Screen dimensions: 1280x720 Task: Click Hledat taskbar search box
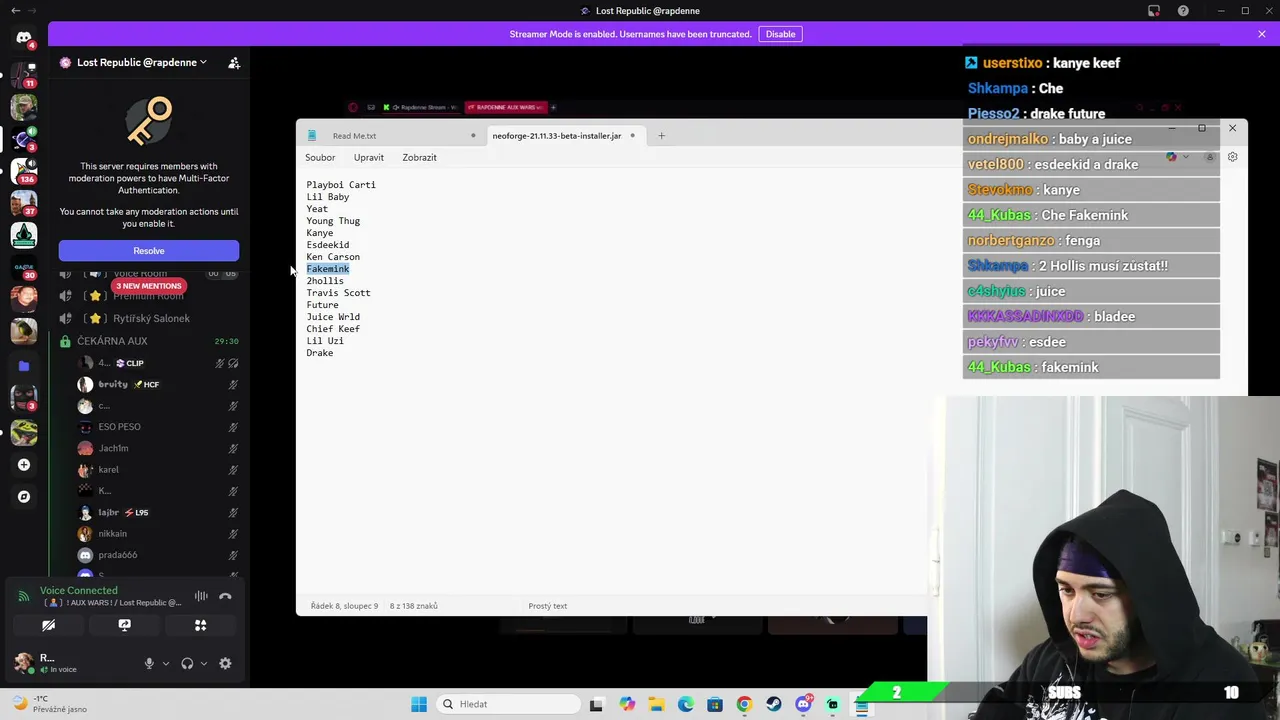pos(507,704)
